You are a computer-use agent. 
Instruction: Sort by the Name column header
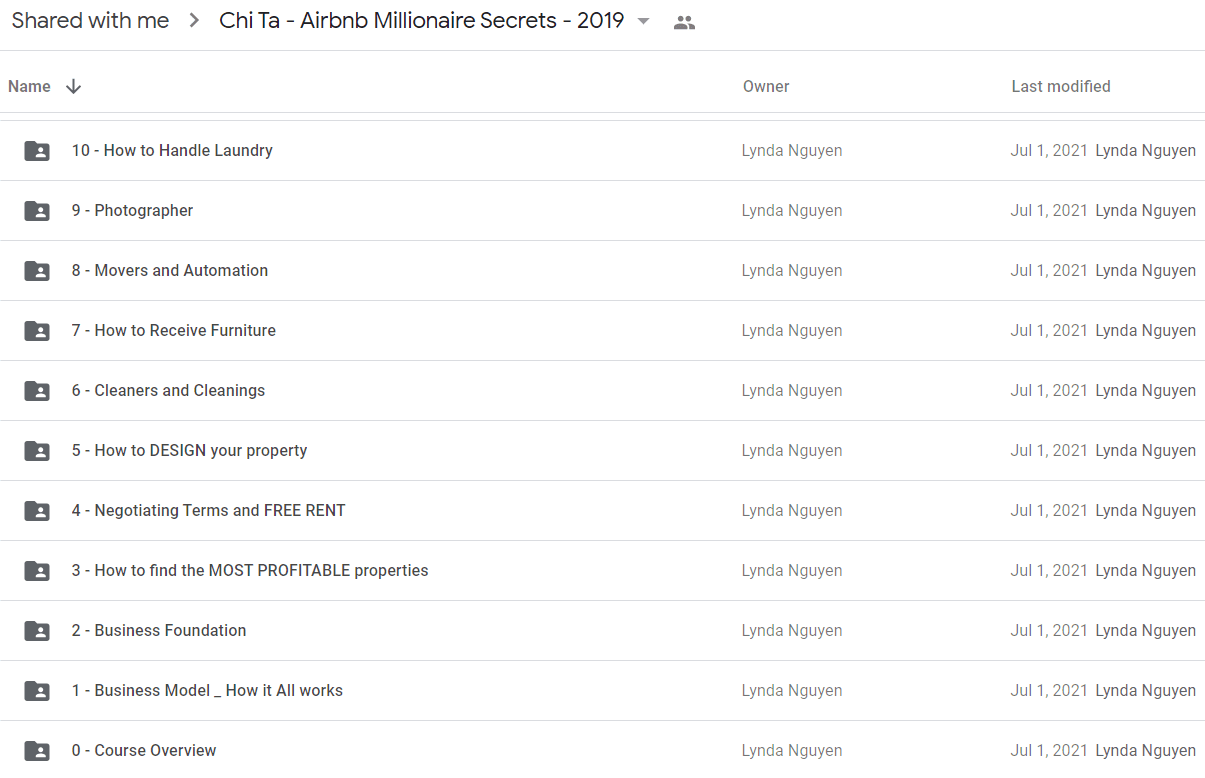[29, 87]
